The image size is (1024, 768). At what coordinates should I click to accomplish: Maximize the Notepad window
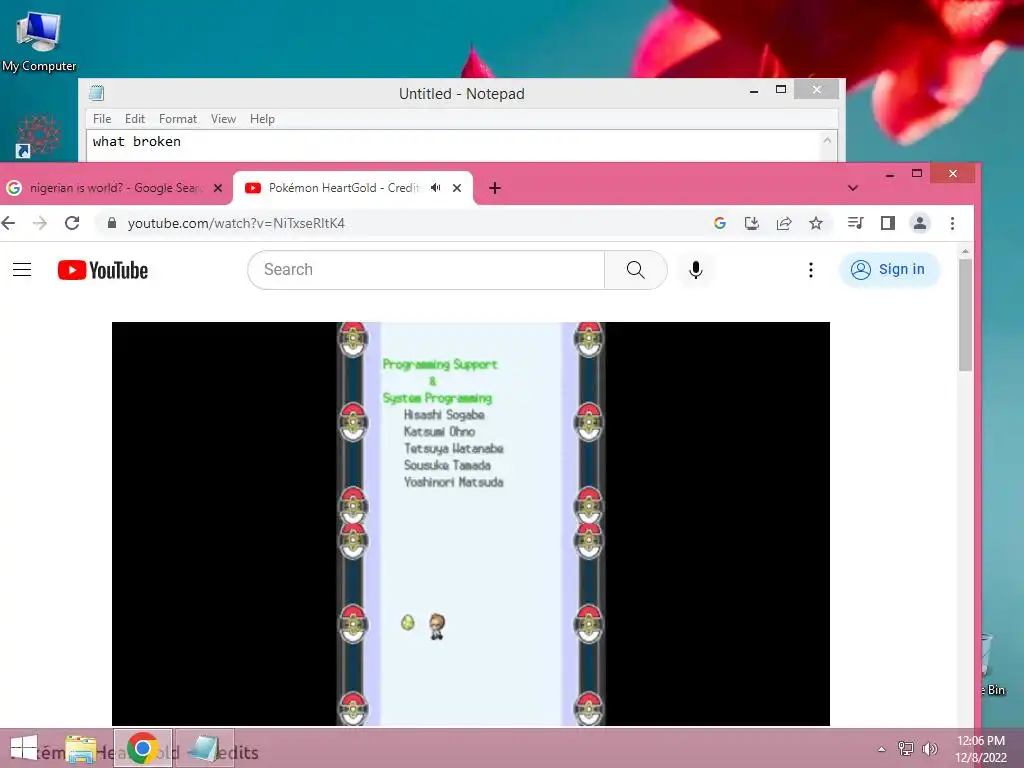[780, 89]
